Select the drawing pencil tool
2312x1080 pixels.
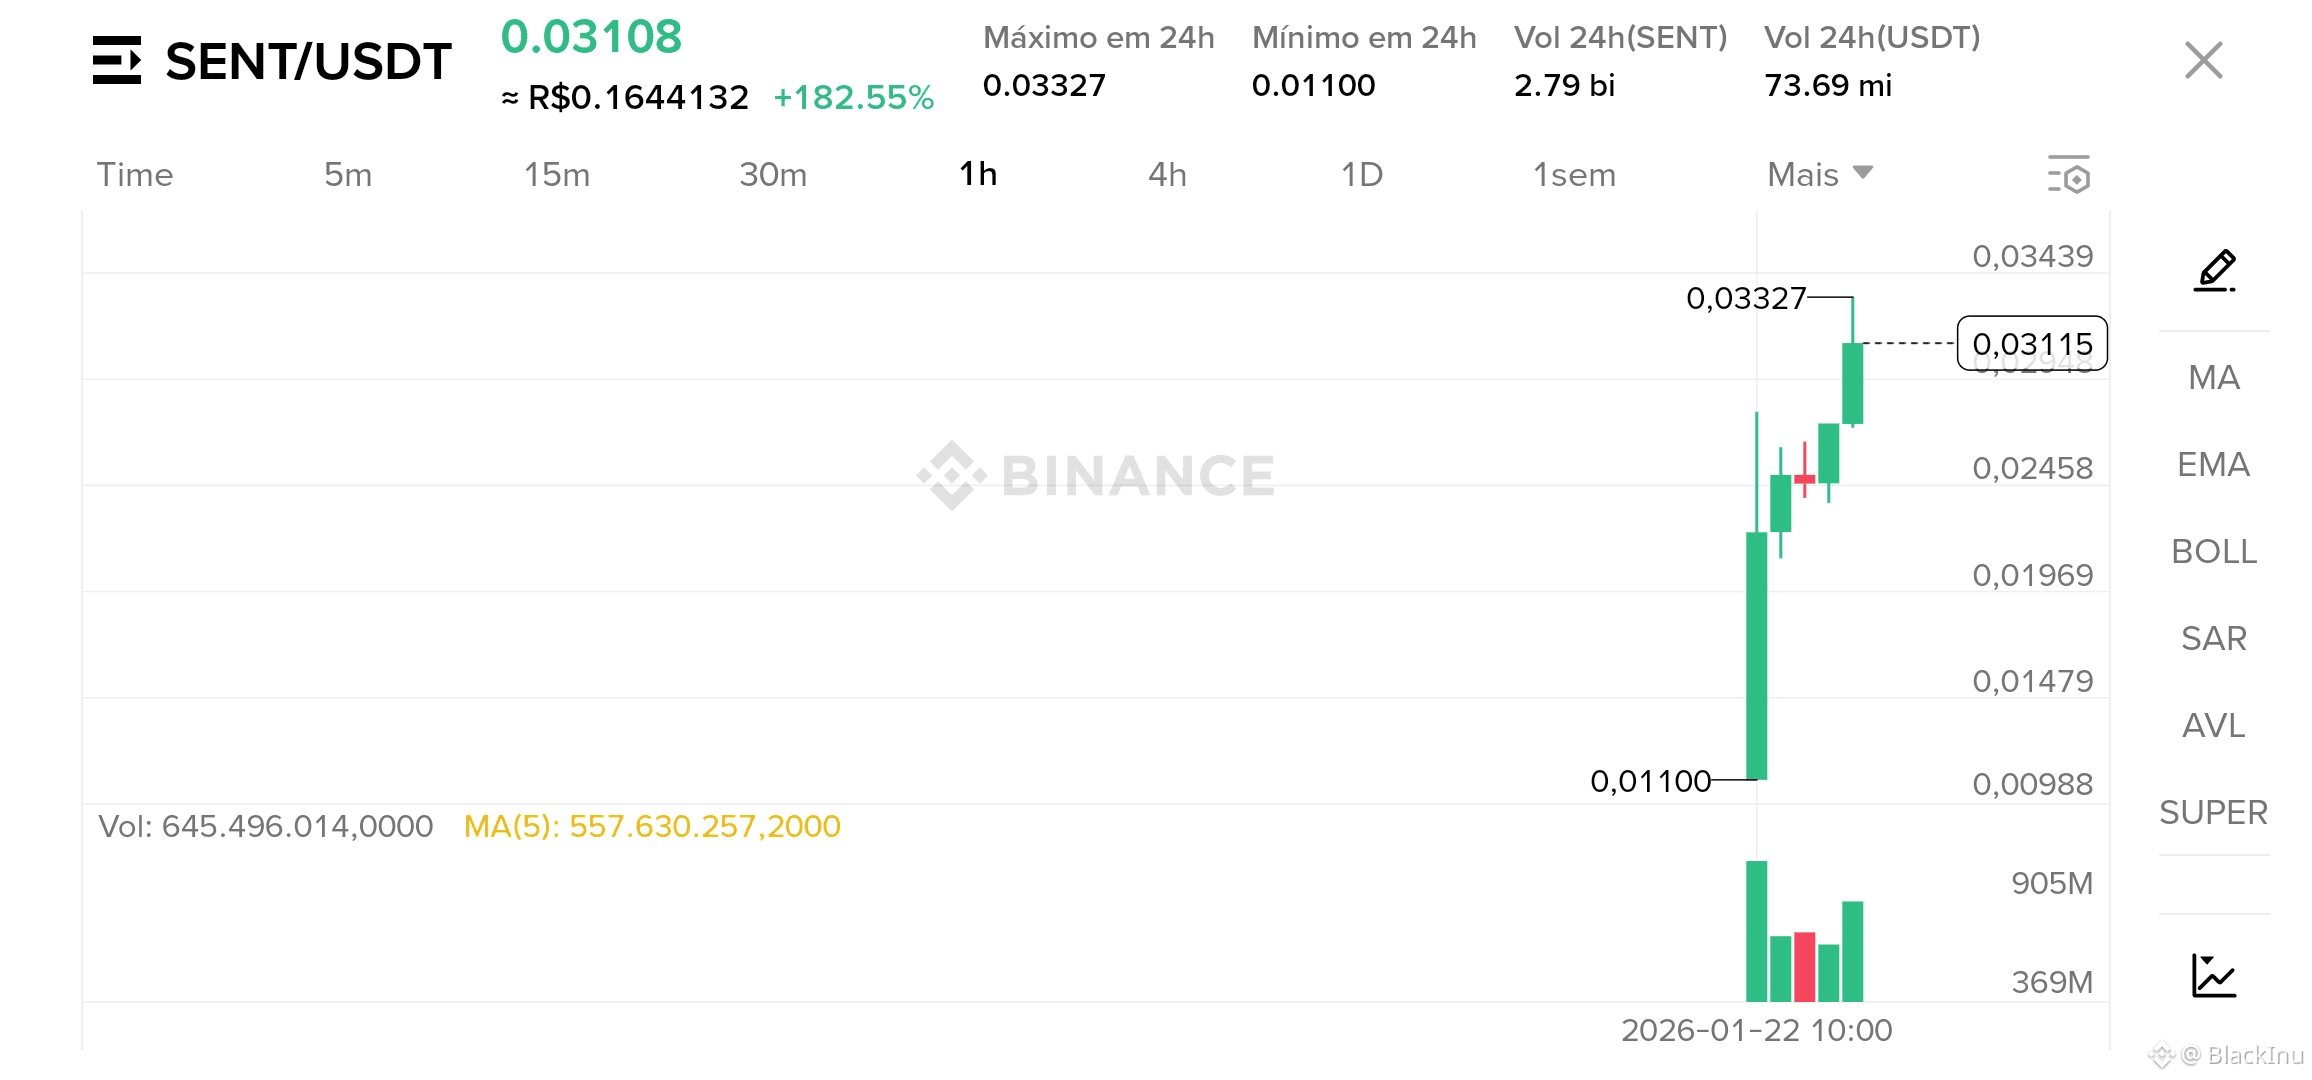2215,270
